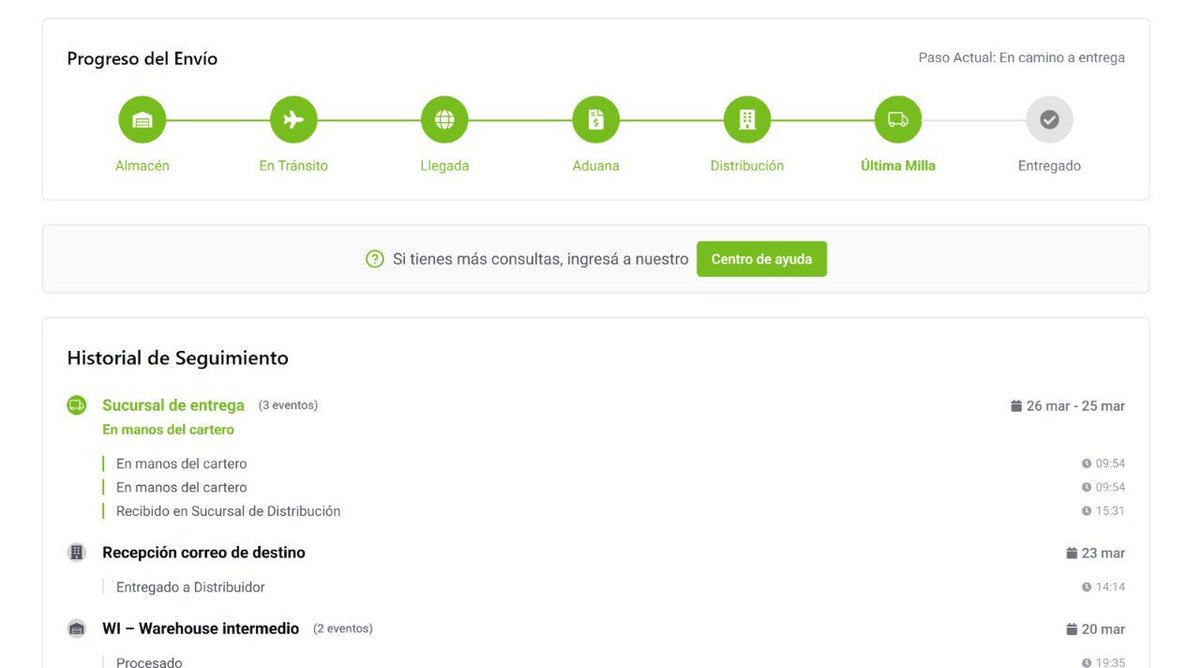Click the (2 eventos) count label

pos(343,629)
